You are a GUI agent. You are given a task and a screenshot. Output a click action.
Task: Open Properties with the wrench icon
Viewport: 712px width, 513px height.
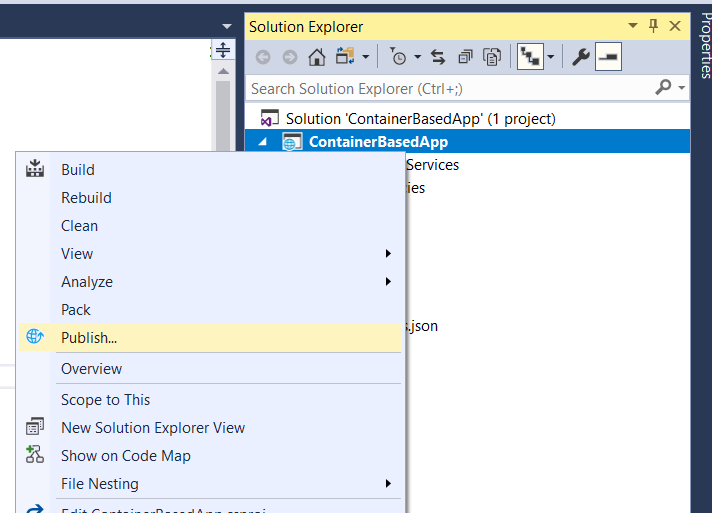pos(580,57)
